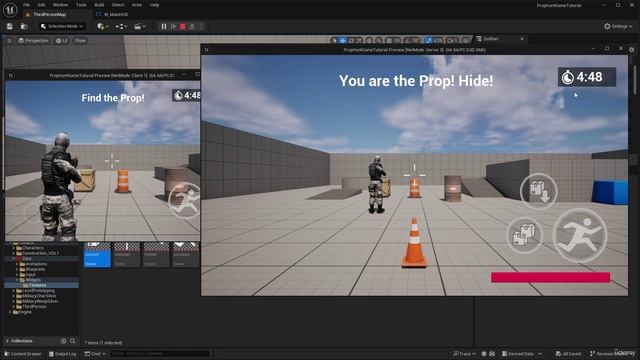Open the quick add content dropdown

click(x=103, y=26)
